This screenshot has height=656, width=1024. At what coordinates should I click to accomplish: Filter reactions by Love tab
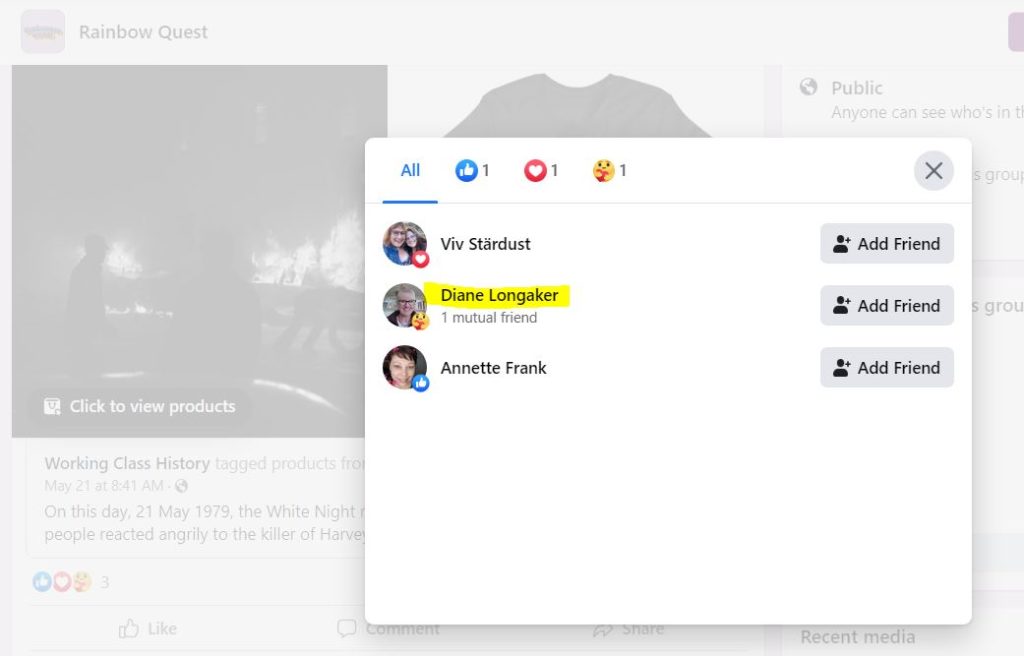tap(541, 171)
